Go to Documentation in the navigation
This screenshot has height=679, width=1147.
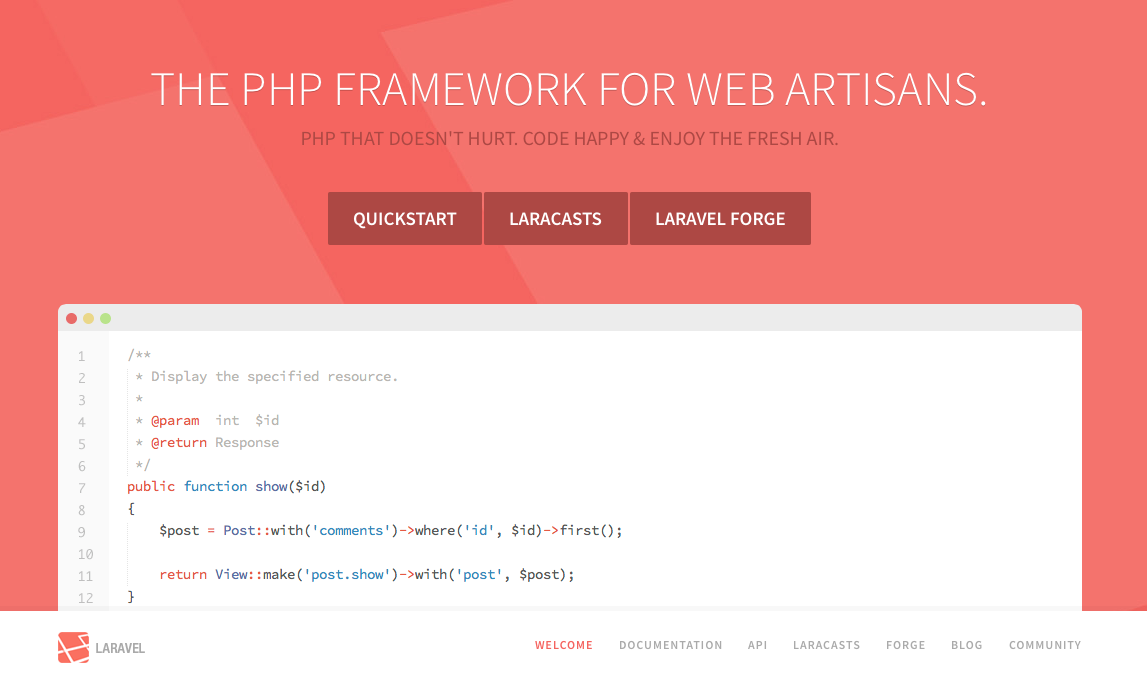670,645
